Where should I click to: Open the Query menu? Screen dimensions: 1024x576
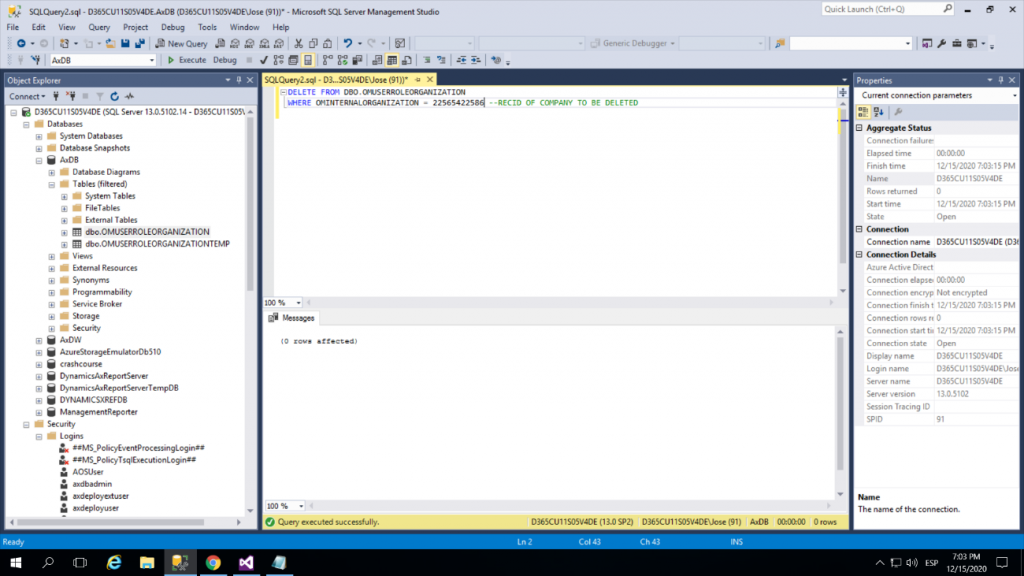pos(99,27)
